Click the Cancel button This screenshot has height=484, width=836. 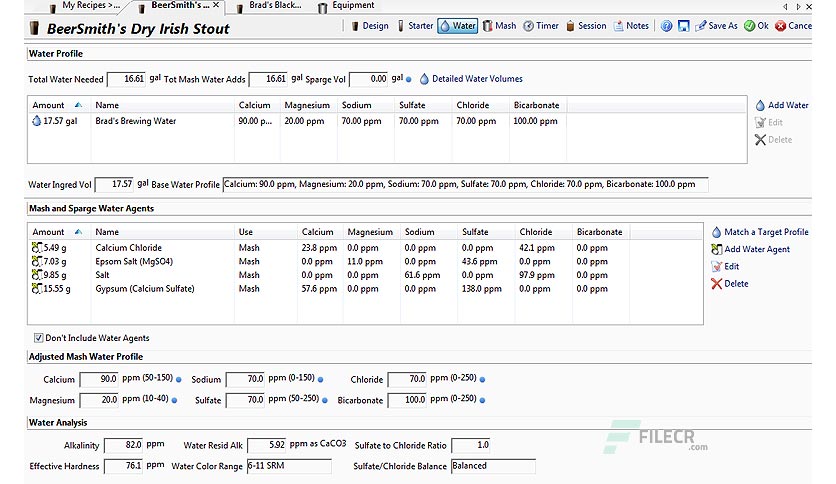pos(794,26)
